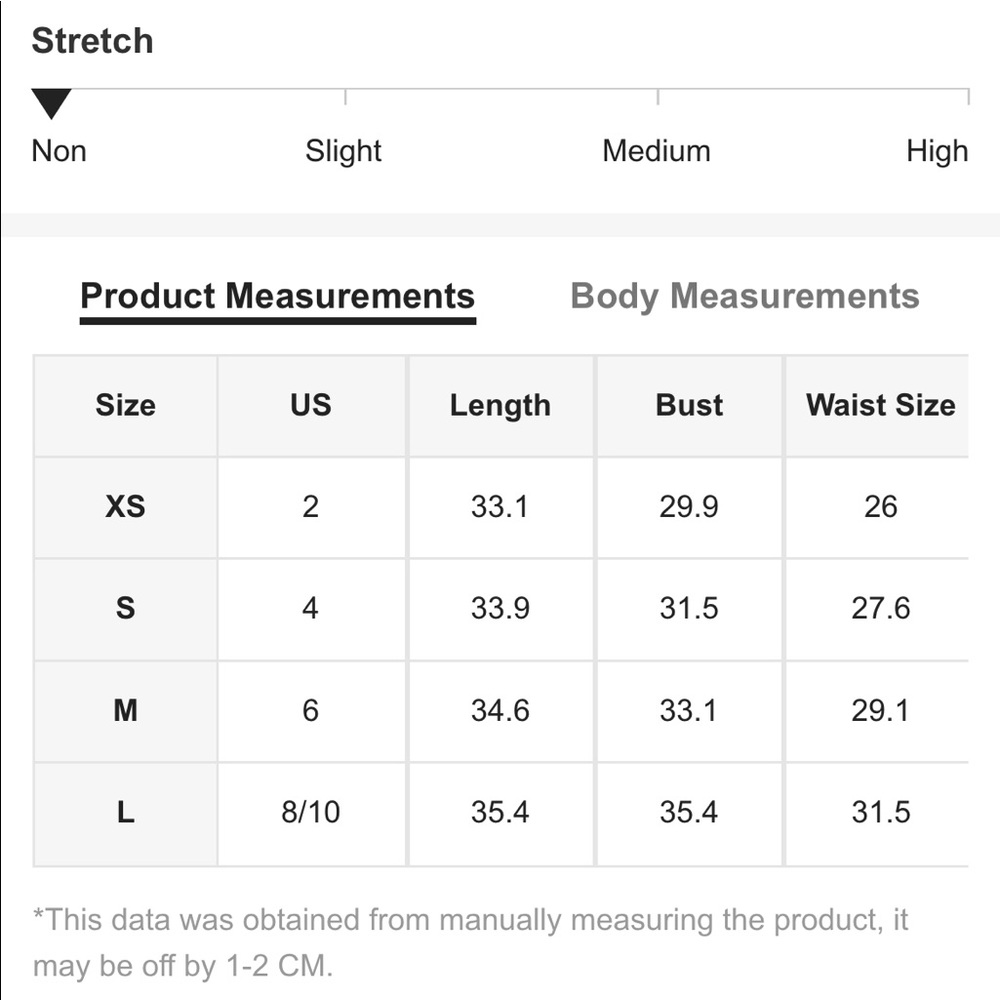Viewport: 1000px width, 1000px height.
Task: Click the manual measurement disclaimer text
Action: (470, 942)
